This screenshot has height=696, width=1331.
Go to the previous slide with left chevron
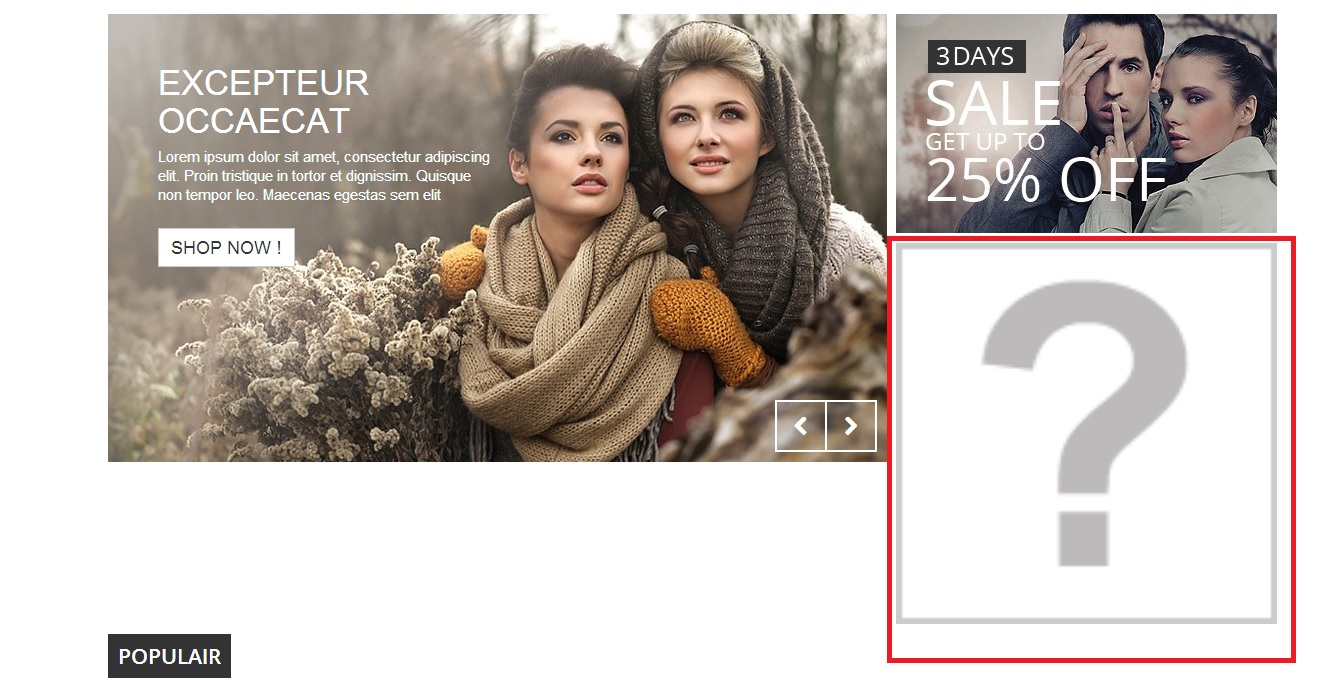point(801,426)
